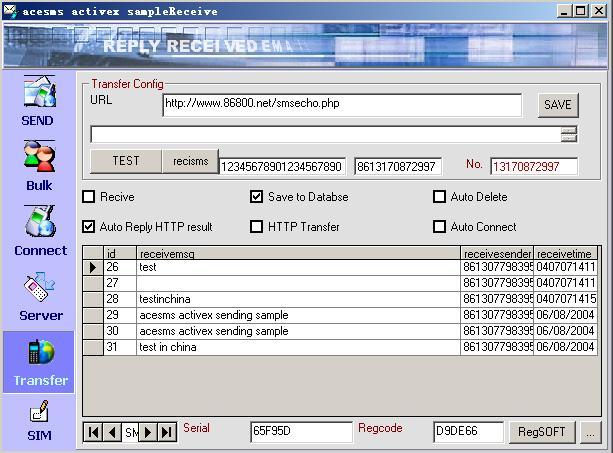Screen dimensions: 613x453
Task: Click the 12345678901234567890 field
Action: pos(282,167)
